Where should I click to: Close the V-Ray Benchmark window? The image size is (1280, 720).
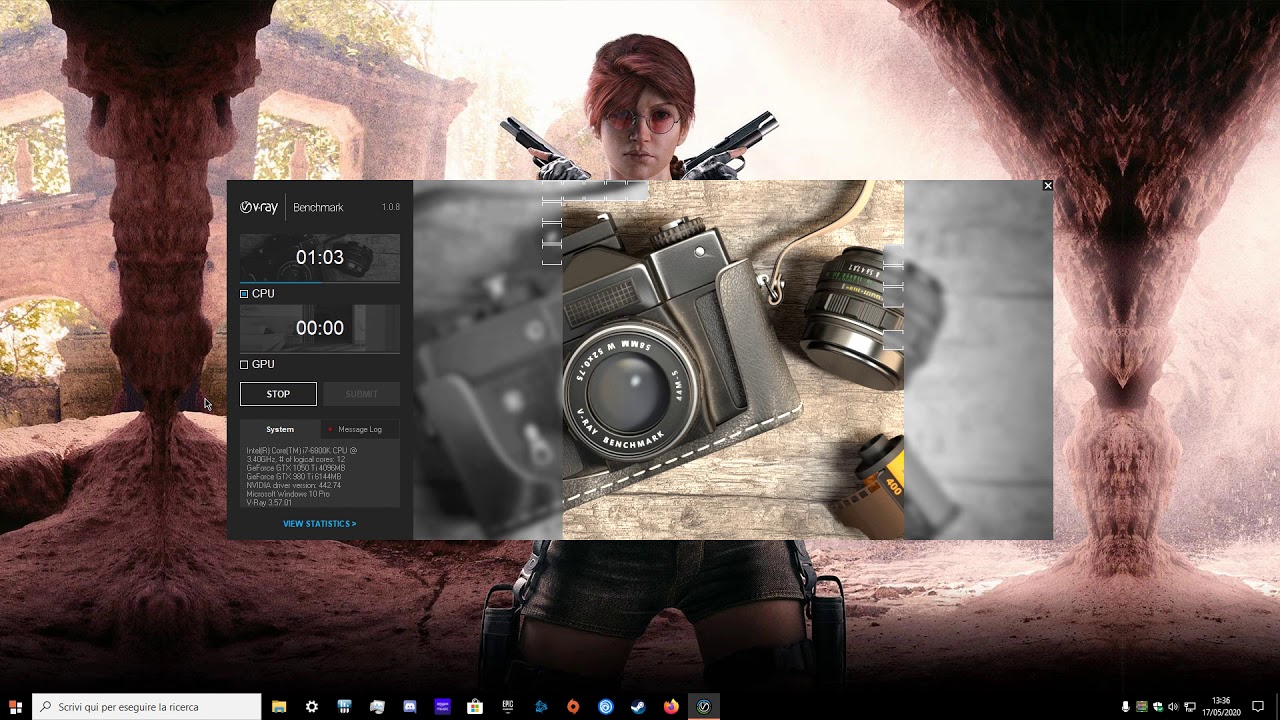click(1048, 185)
